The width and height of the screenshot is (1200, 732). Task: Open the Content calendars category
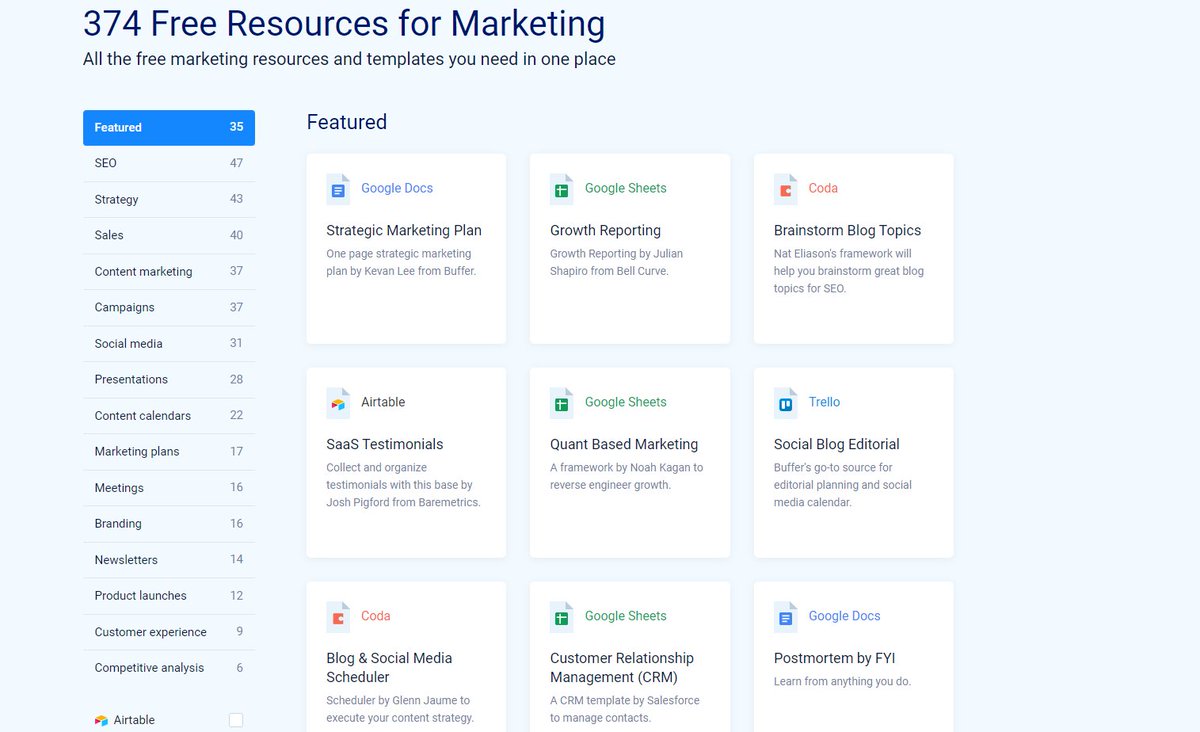169,415
